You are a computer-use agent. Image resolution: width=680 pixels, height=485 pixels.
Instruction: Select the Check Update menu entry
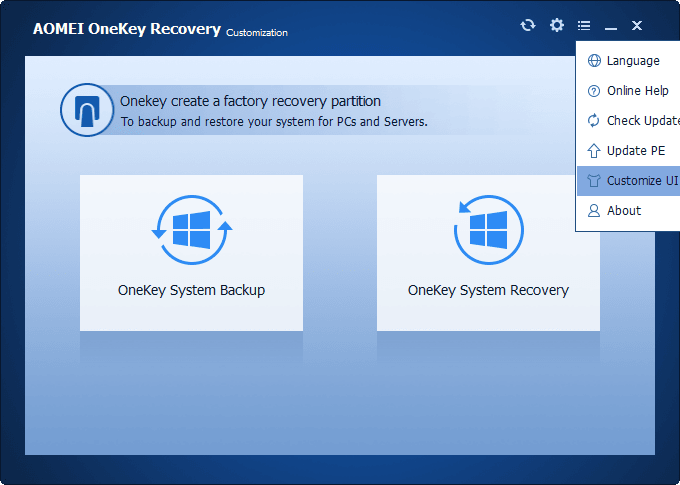click(x=642, y=121)
